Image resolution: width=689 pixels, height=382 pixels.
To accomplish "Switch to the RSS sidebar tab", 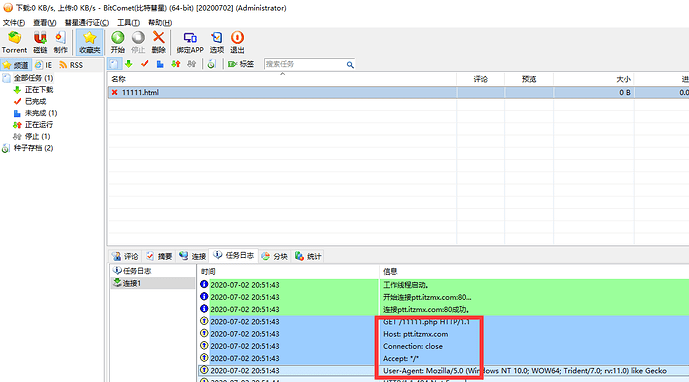I will [x=71, y=65].
